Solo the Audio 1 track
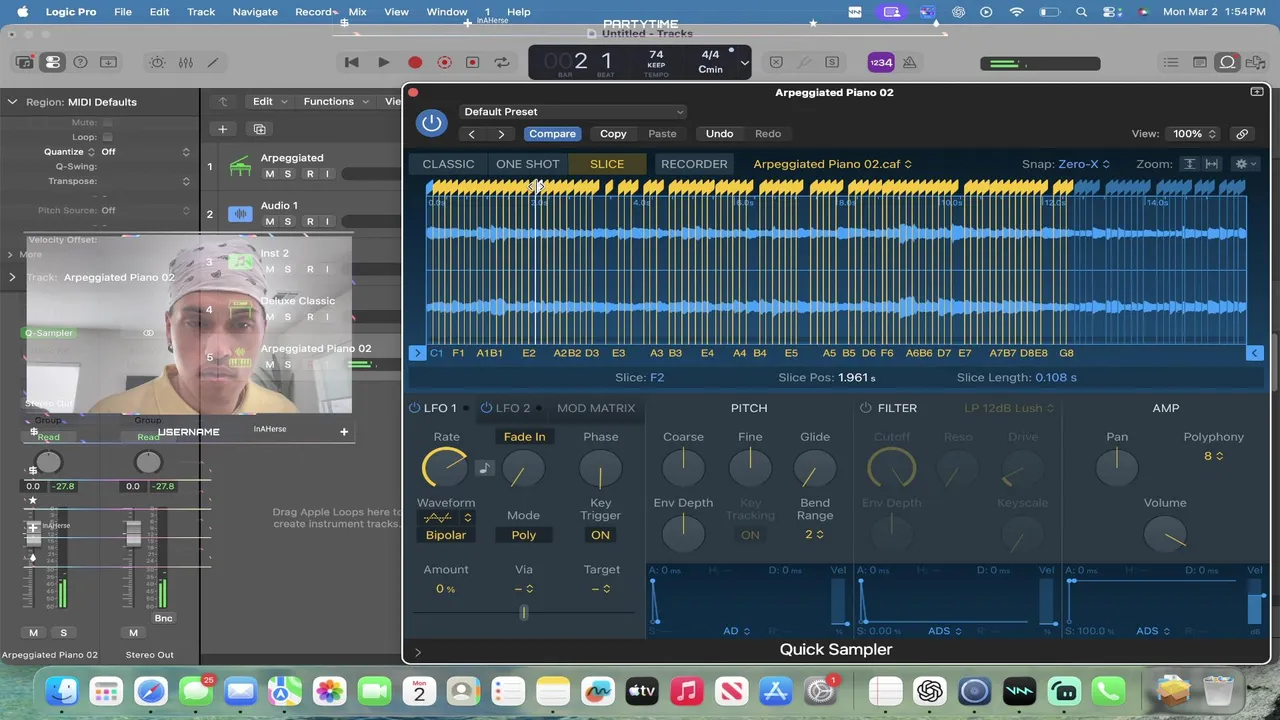This screenshot has height=720, width=1280. 288,221
